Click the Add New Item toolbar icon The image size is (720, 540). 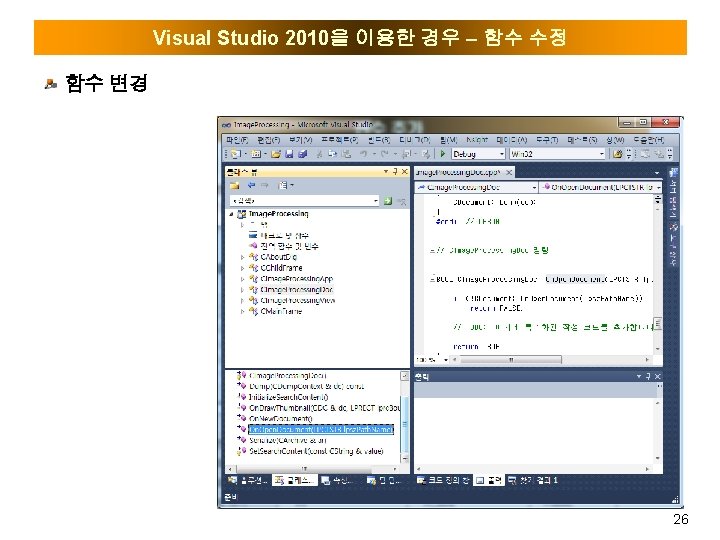(256, 154)
